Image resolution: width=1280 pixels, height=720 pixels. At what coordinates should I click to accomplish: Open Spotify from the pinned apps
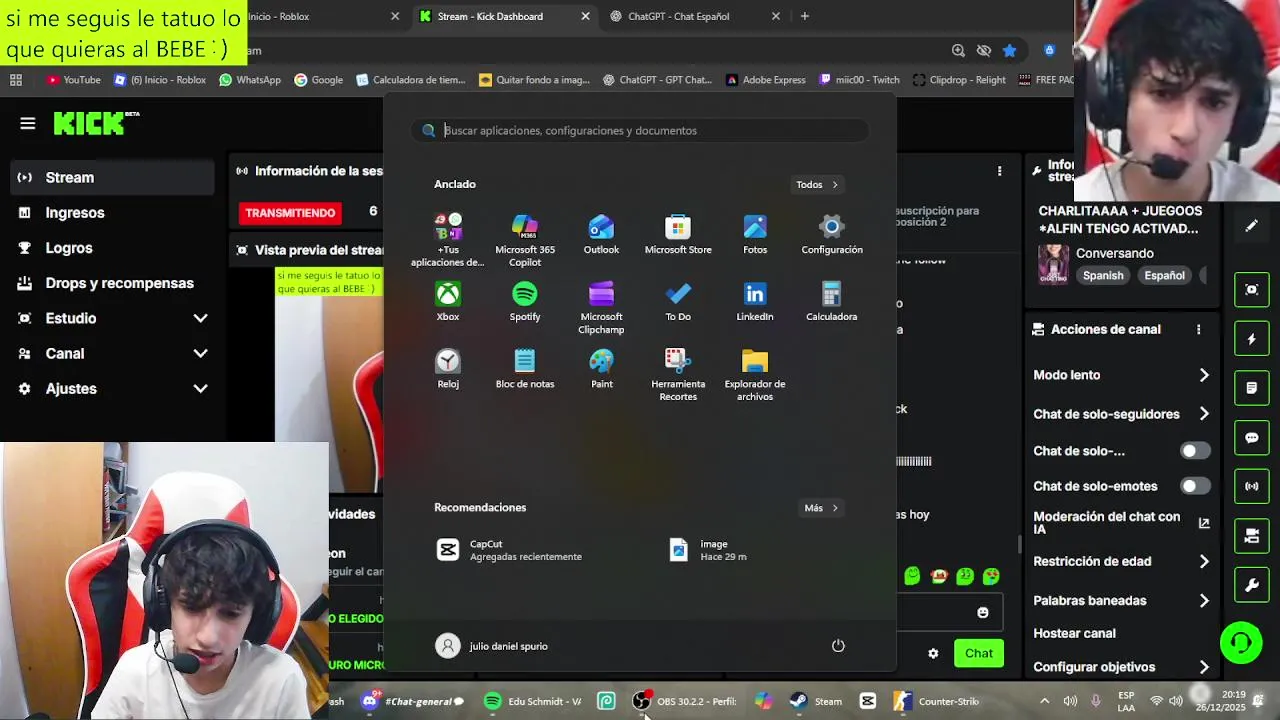click(525, 302)
